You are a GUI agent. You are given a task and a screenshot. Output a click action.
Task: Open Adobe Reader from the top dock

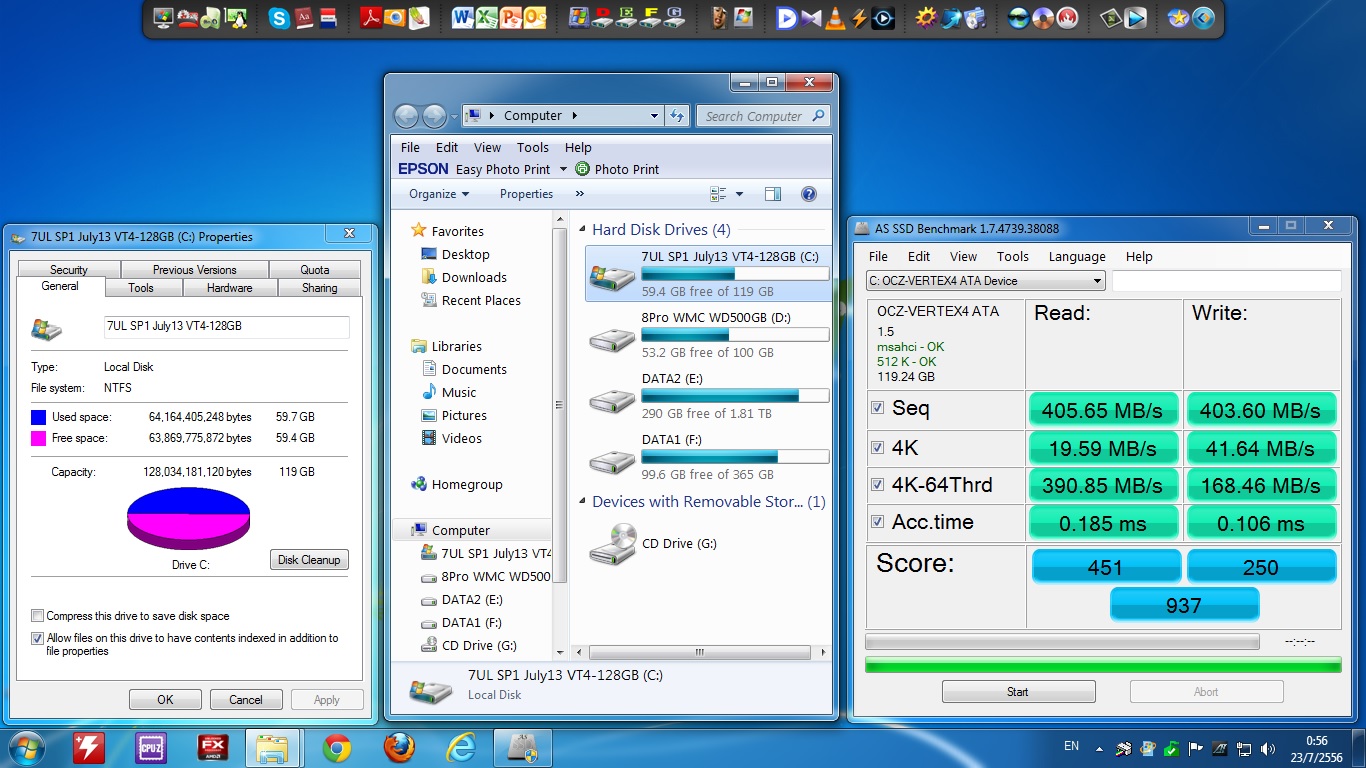pyautogui.click(x=371, y=18)
